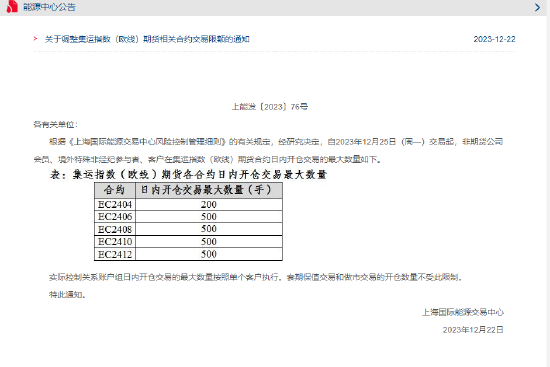Select the EC2412 contract cell
Screen dimensions: 550x367
coord(115,254)
